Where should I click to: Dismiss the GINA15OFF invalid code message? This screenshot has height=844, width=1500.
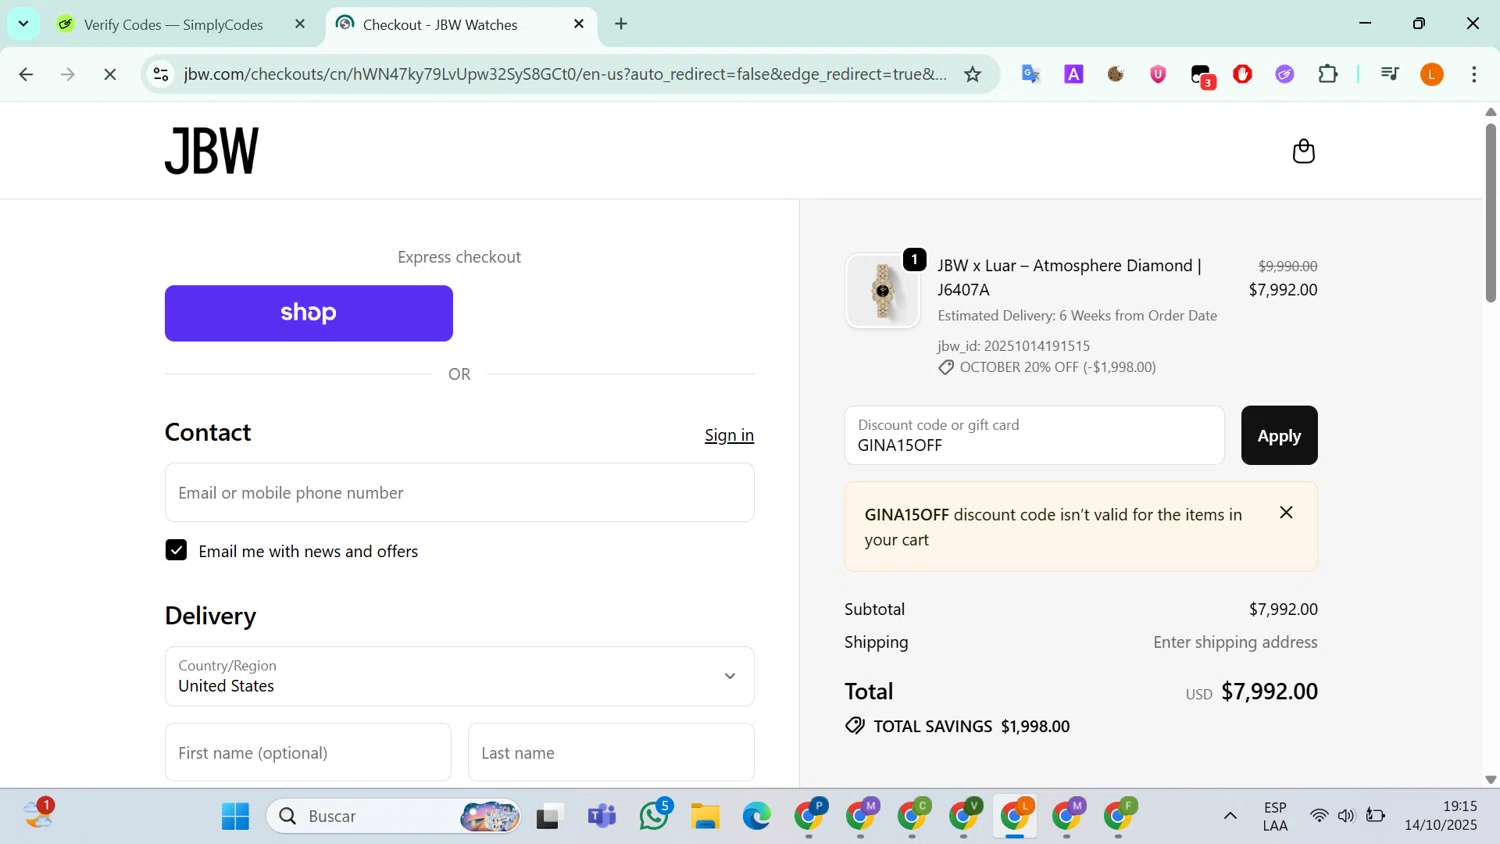click(1286, 512)
